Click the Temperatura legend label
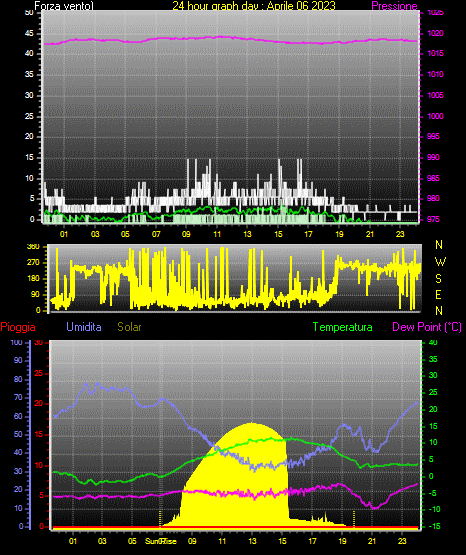This screenshot has height=555, width=466. (x=343, y=327)
